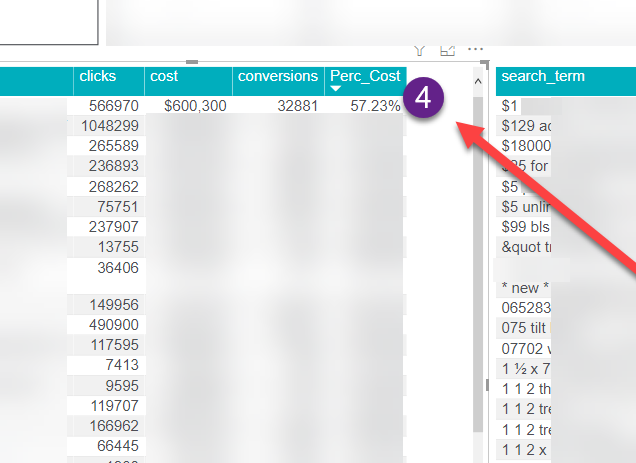
Task: Click the filter icon above the table visual
Action: click(420, 49)
